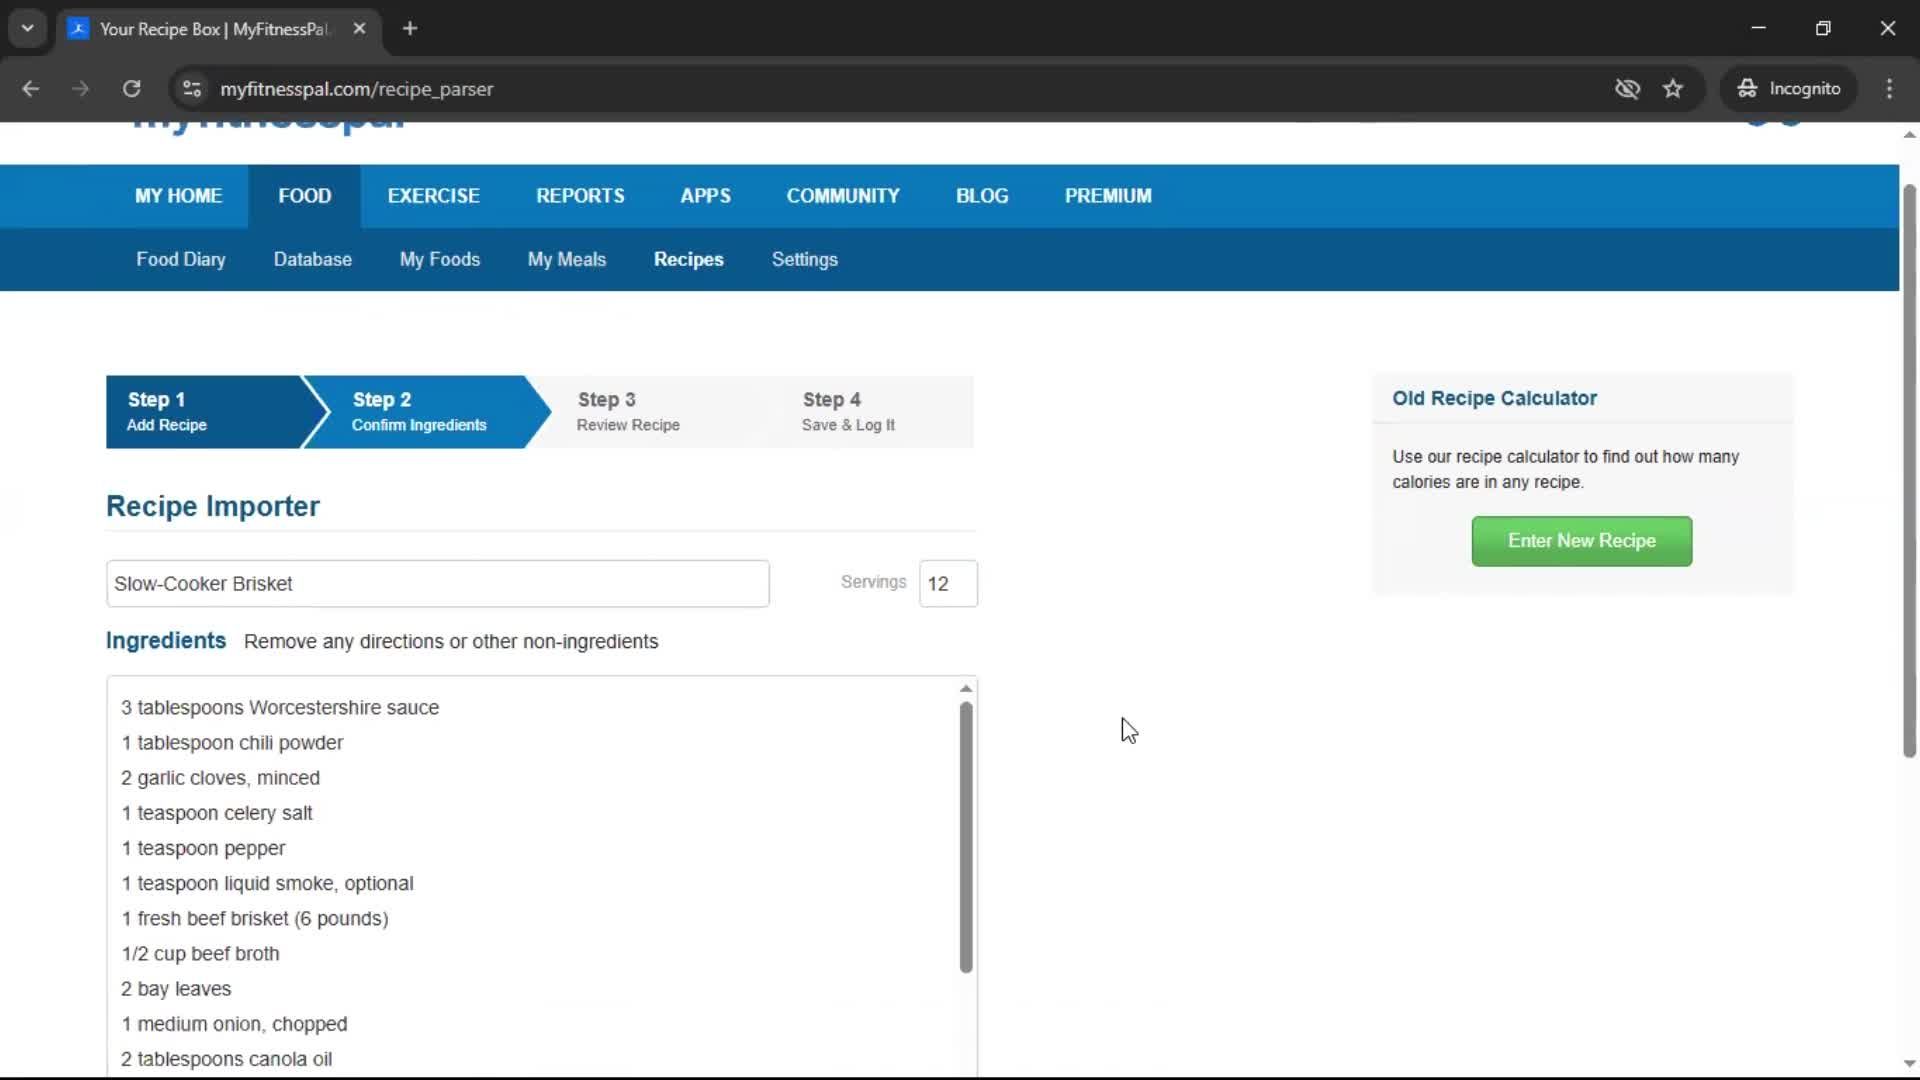Click the line '1 tablespoon chili powder'
The width and height of the screenshot is (1920, 1080).
[x=232, y=743]
